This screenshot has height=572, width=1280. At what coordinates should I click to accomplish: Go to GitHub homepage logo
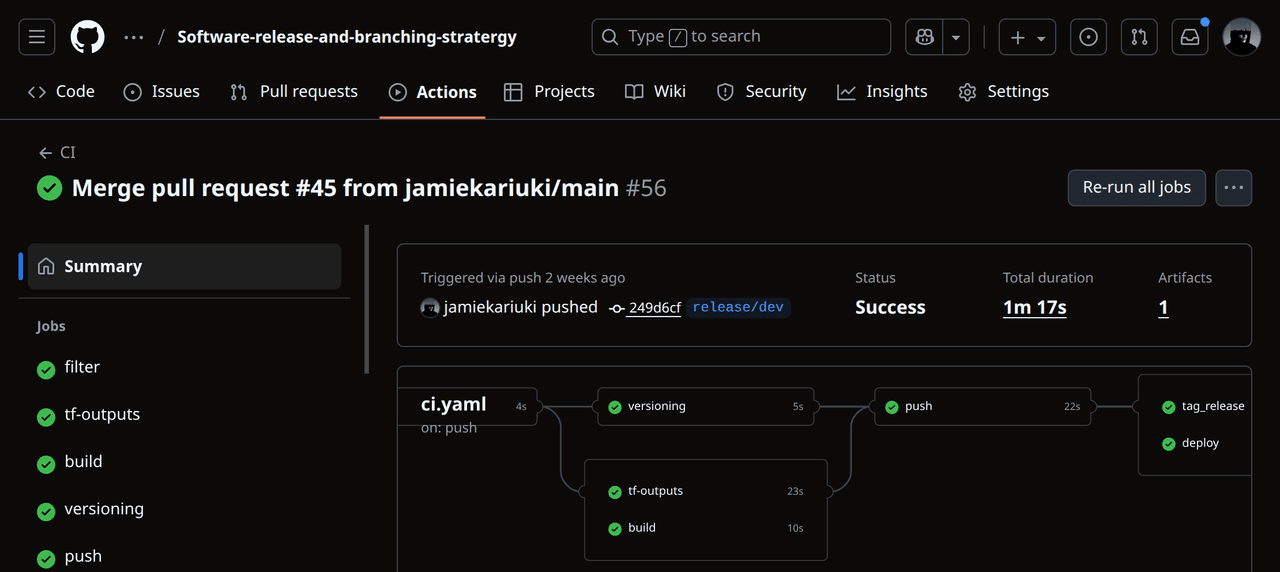tap(88, 37)
